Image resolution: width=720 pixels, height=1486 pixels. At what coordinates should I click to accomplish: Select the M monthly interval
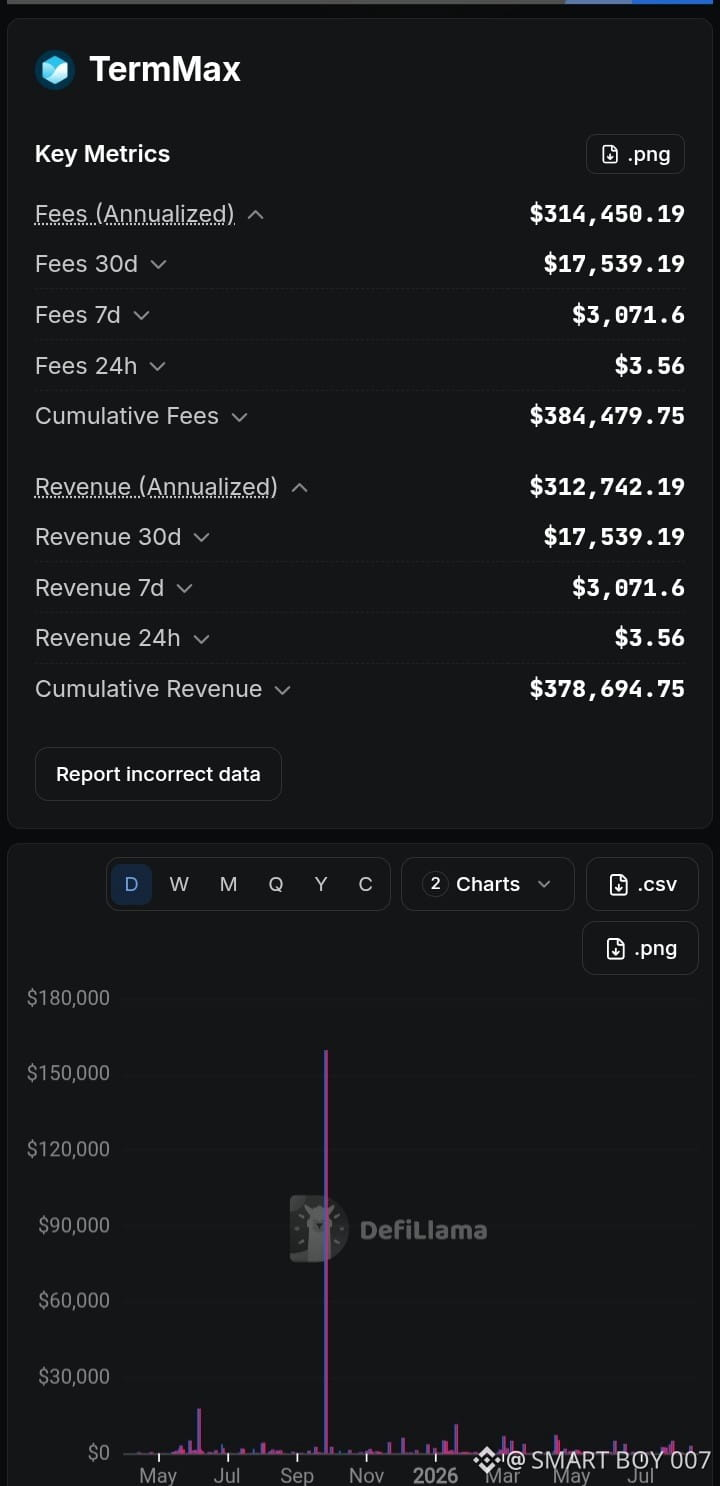pos(228,884)
